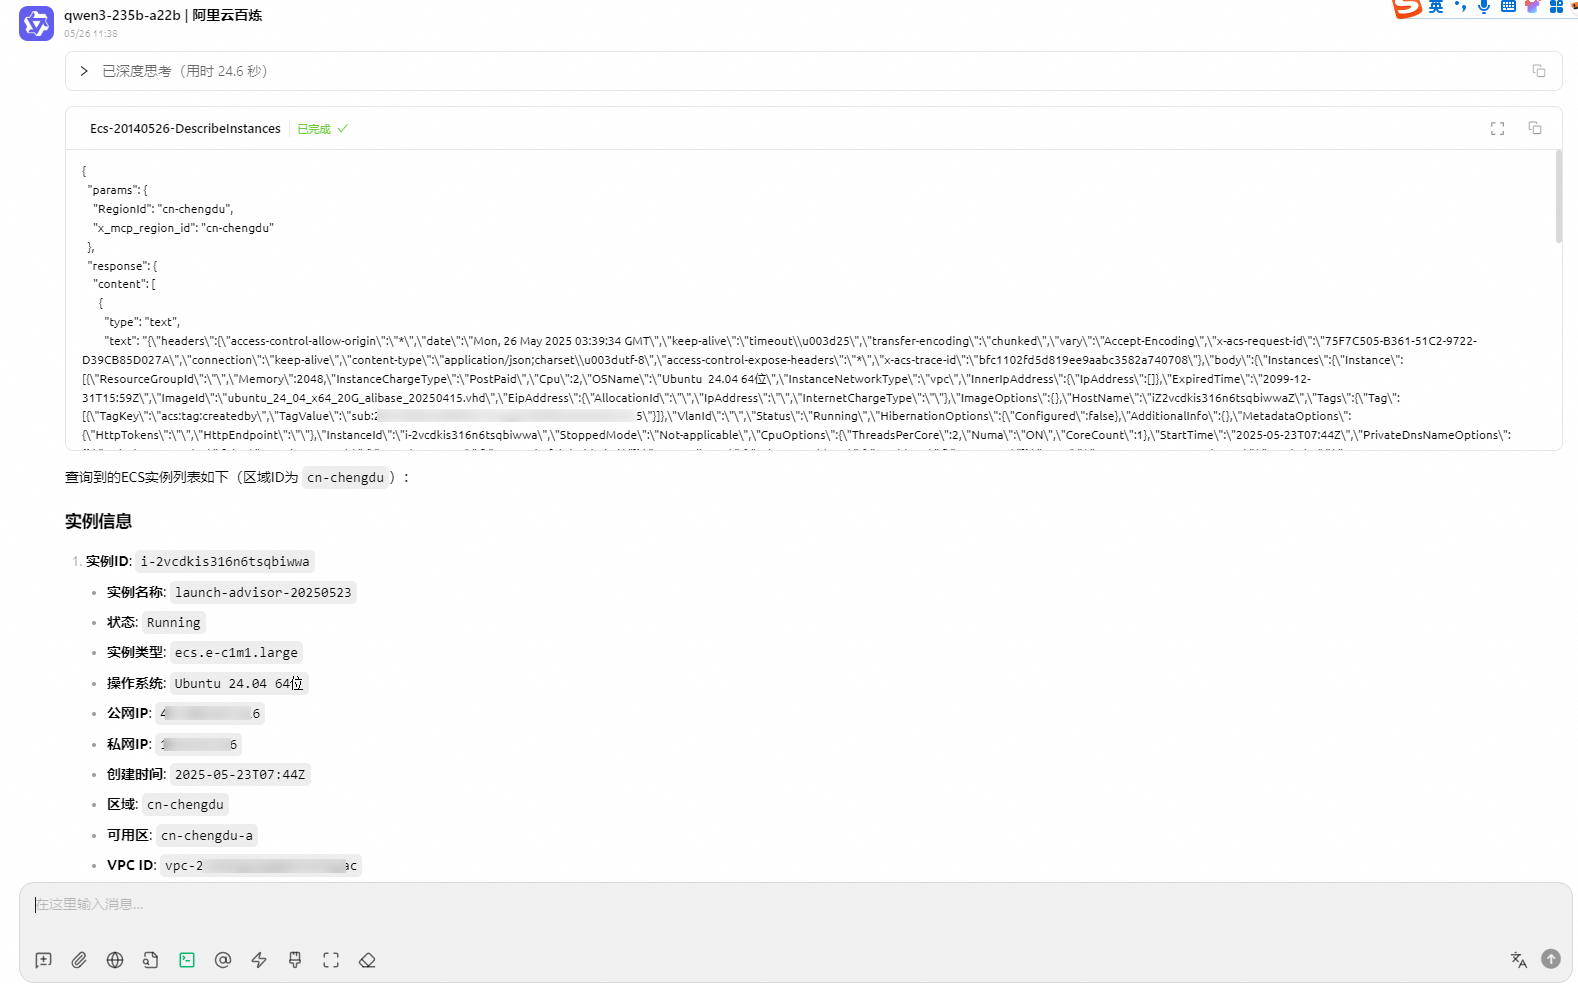This screenshot has height=984, width=1578.
Task: Toggle the green MCP terminal icon
Action: 187,960
